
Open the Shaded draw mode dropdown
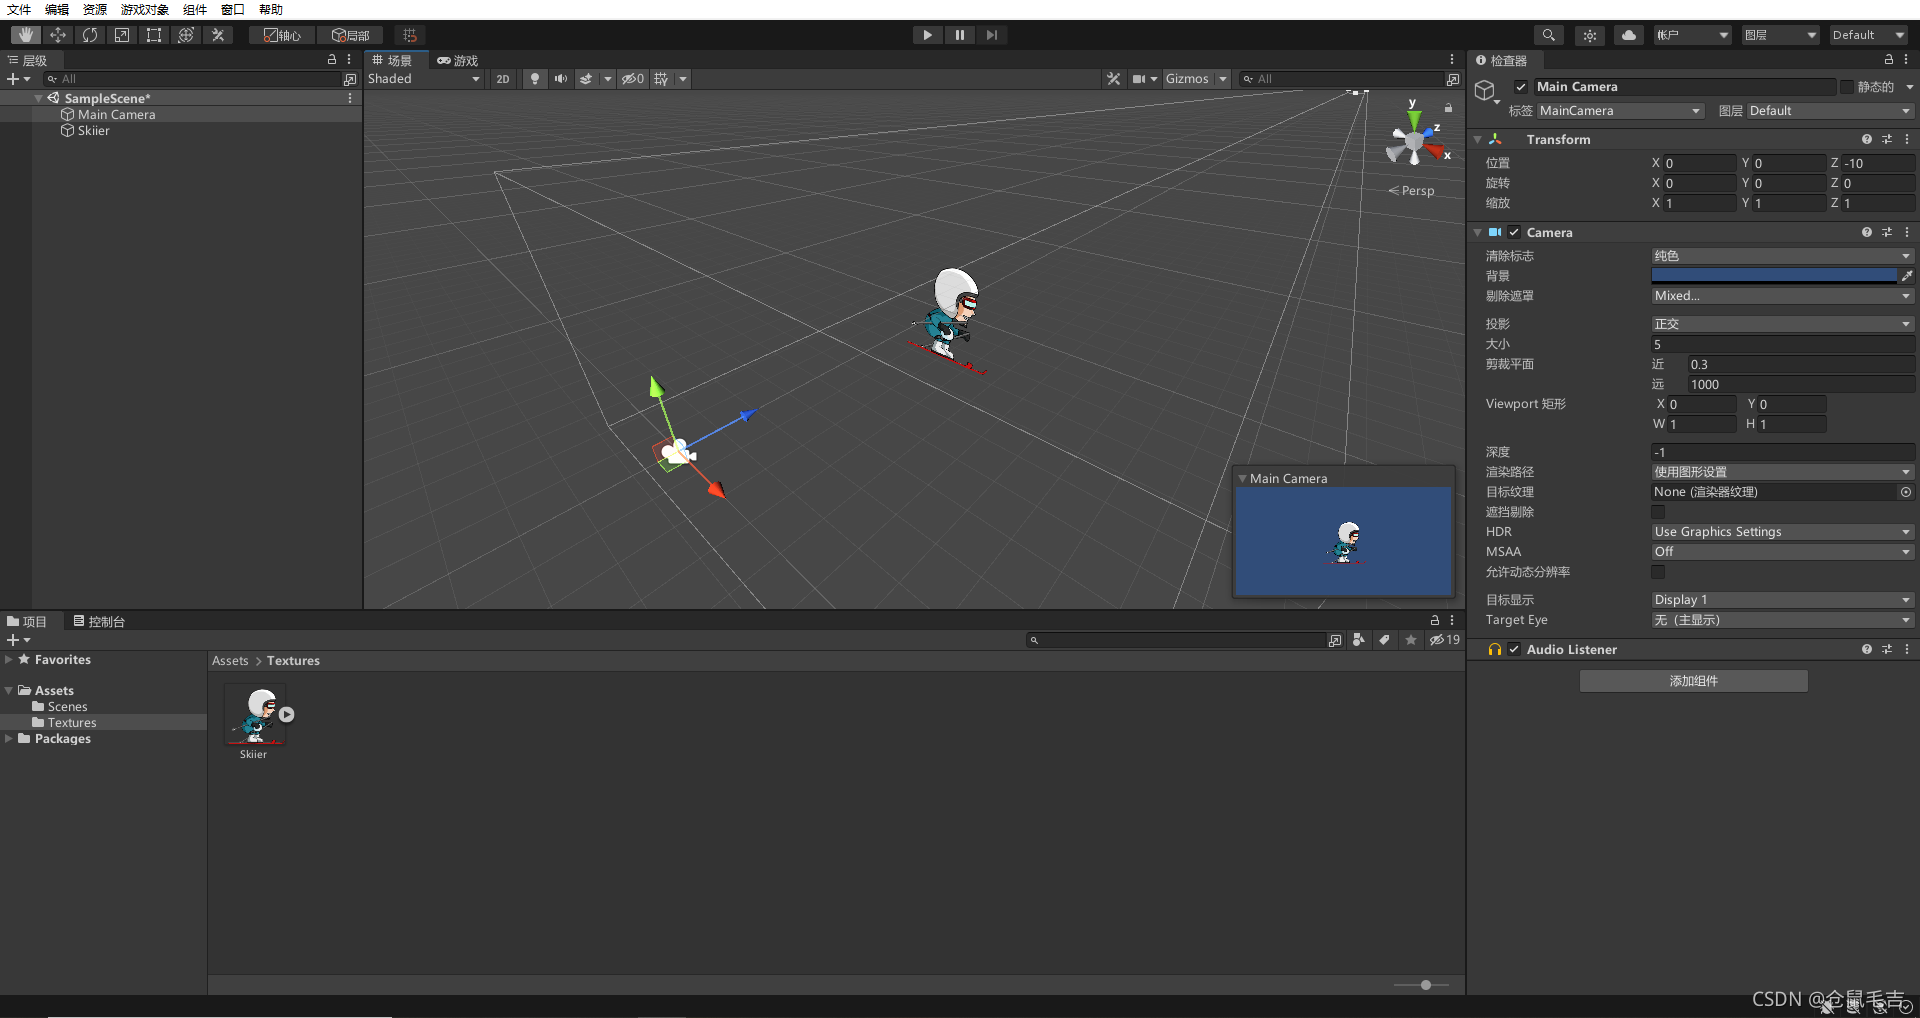pyautogui.click(x=424, y=79)
